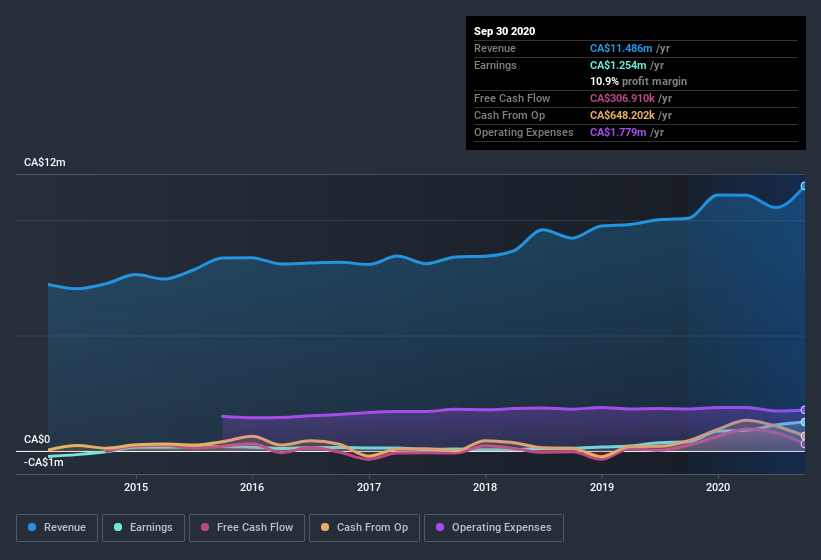Image resolution: width=821 pixels, height=560 pixels.
Task: Click the 2015 x-axis label
Action: tap(136, 487)
